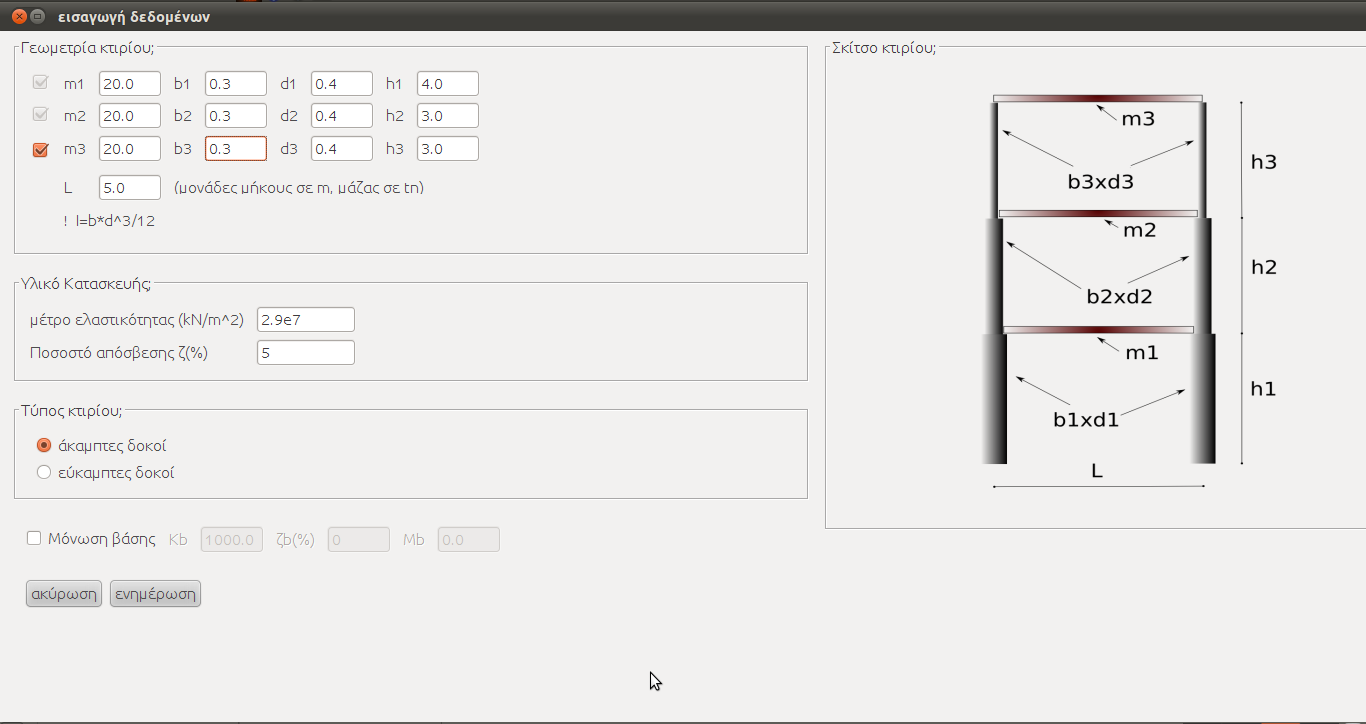Focus the b3 width field
The height and width of the screenshot is (724, 1366).
click(236, 149)
